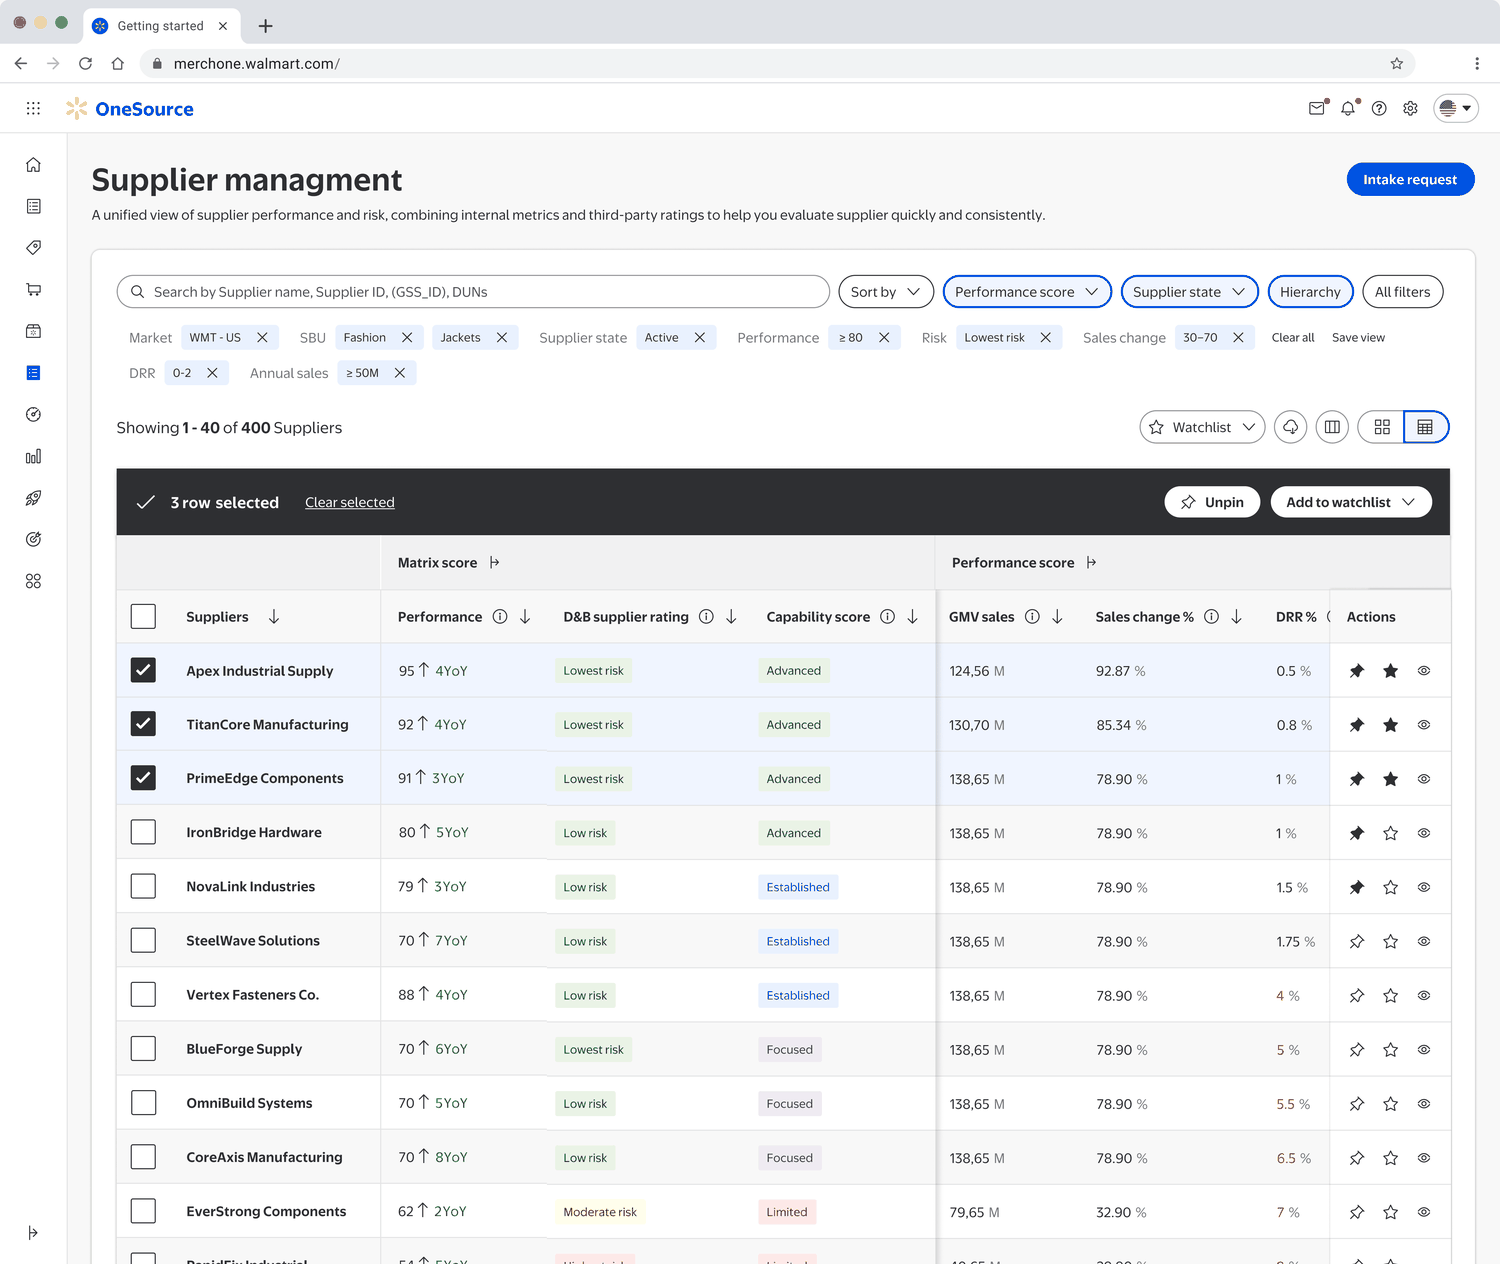1500x1264 pixels.
Task: Click the browser address bar
Action: [x=777, y=64]
